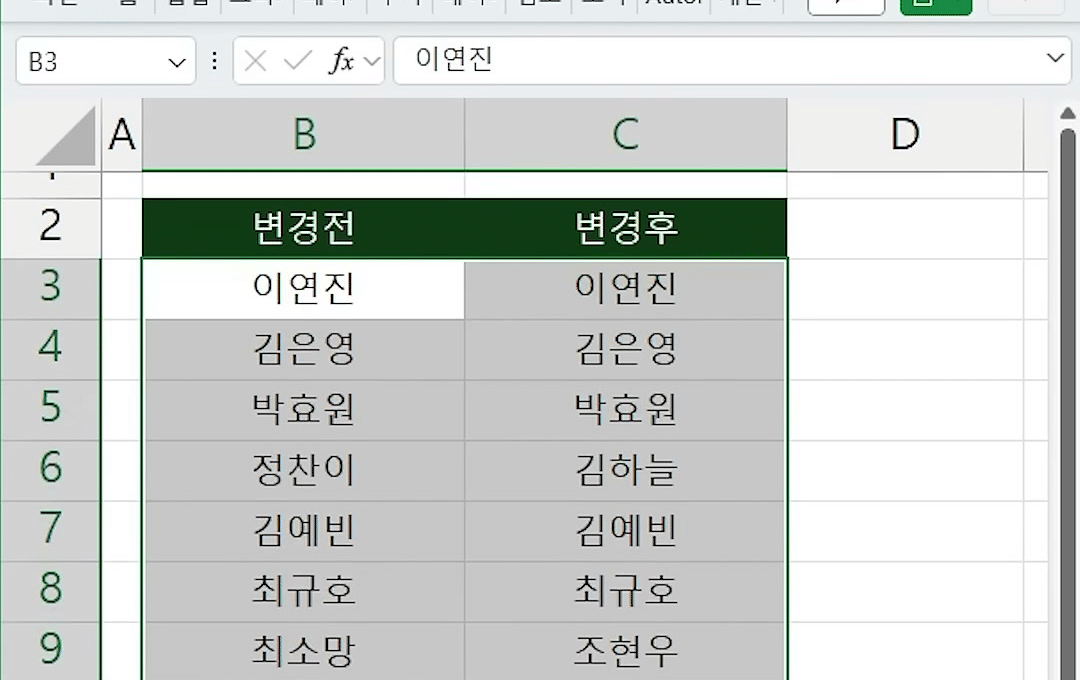Select column C header
Viewport: 1080px width, 680px height.
point(625,134)
